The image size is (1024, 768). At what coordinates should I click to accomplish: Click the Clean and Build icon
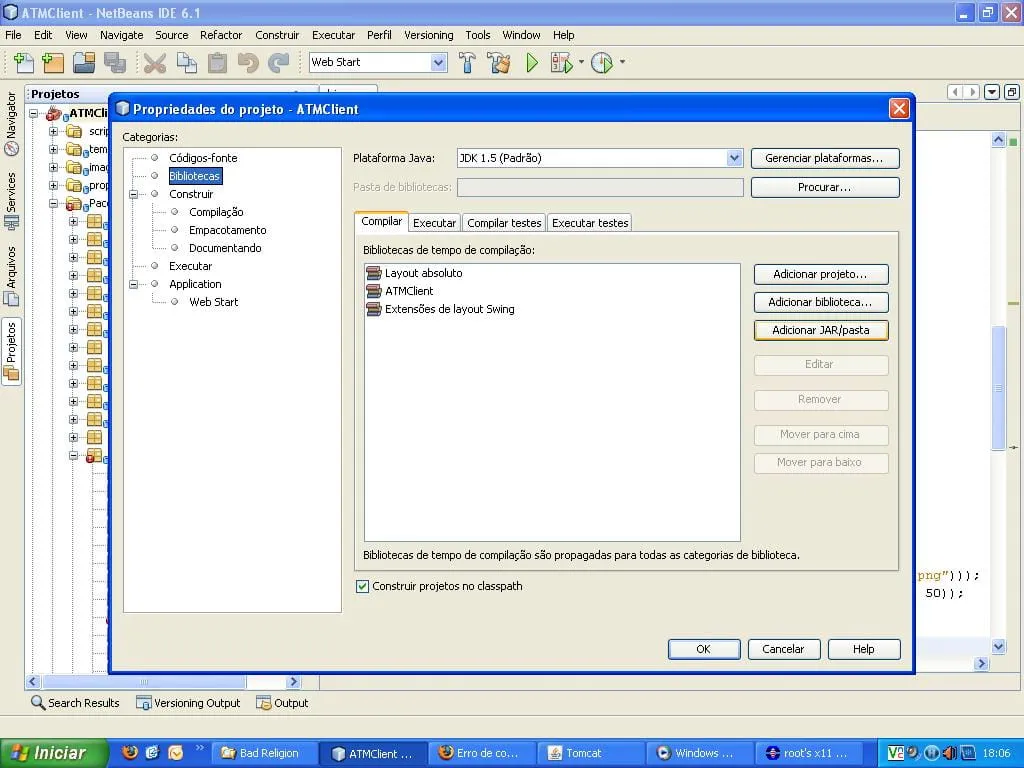[x=498, y=63]
